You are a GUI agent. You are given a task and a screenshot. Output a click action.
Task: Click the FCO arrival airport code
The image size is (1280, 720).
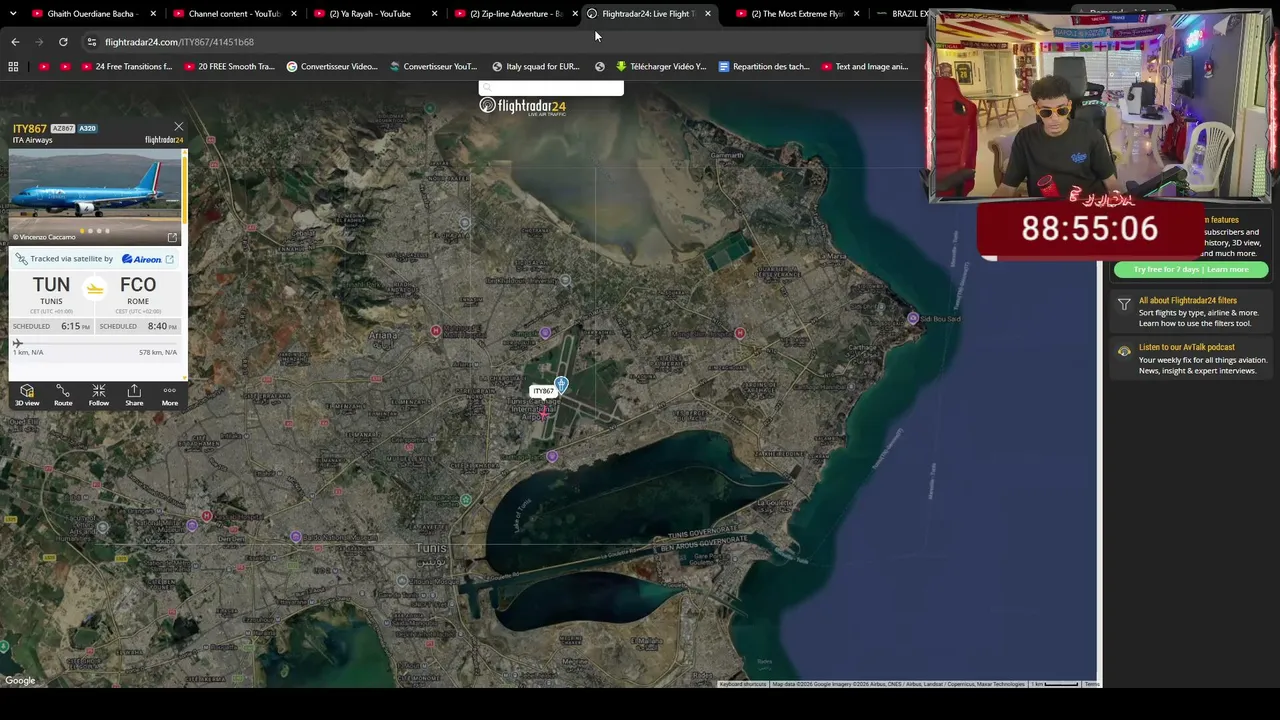[138, 285]
